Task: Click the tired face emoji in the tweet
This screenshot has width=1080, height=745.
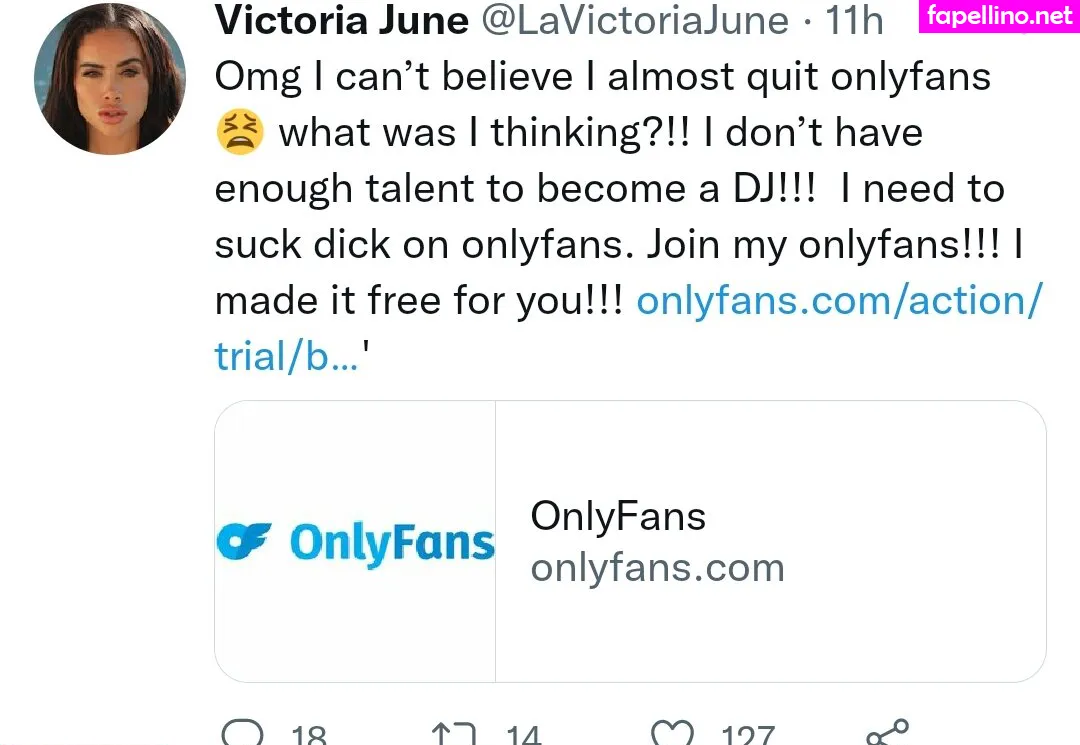Action: (240, 133)
